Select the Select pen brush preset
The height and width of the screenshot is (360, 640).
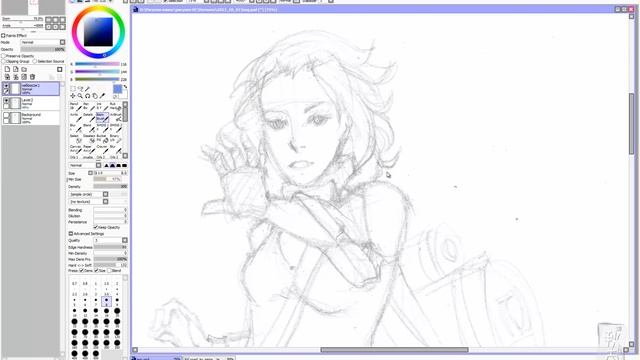(x=76, y=138)
